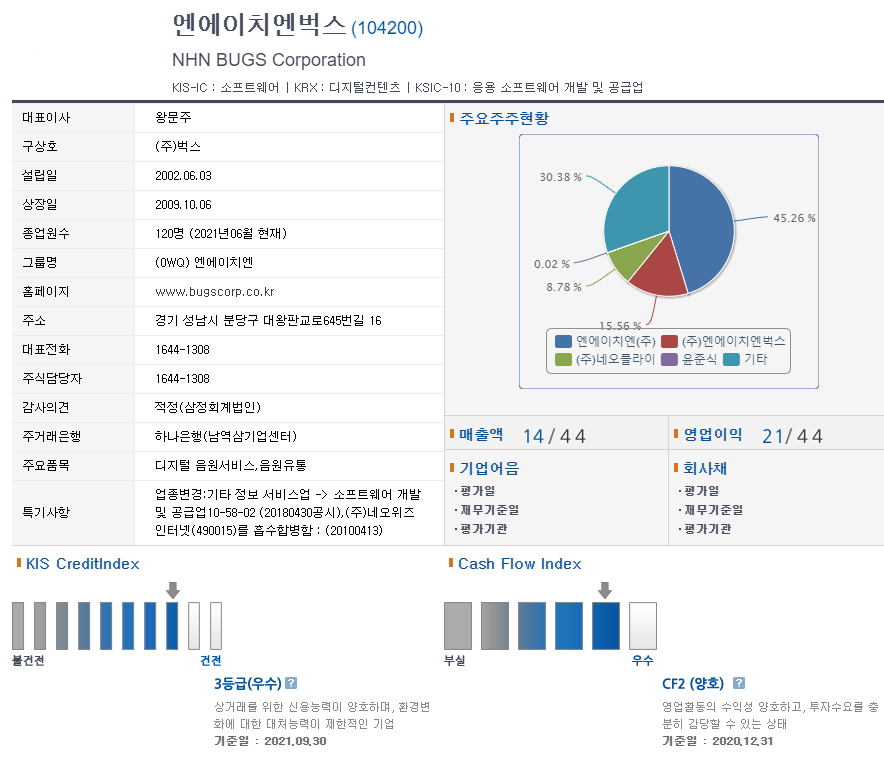Click KSIC-10 응용 소프트웨어 classification
884x759 pixels.
click(529, 87)
